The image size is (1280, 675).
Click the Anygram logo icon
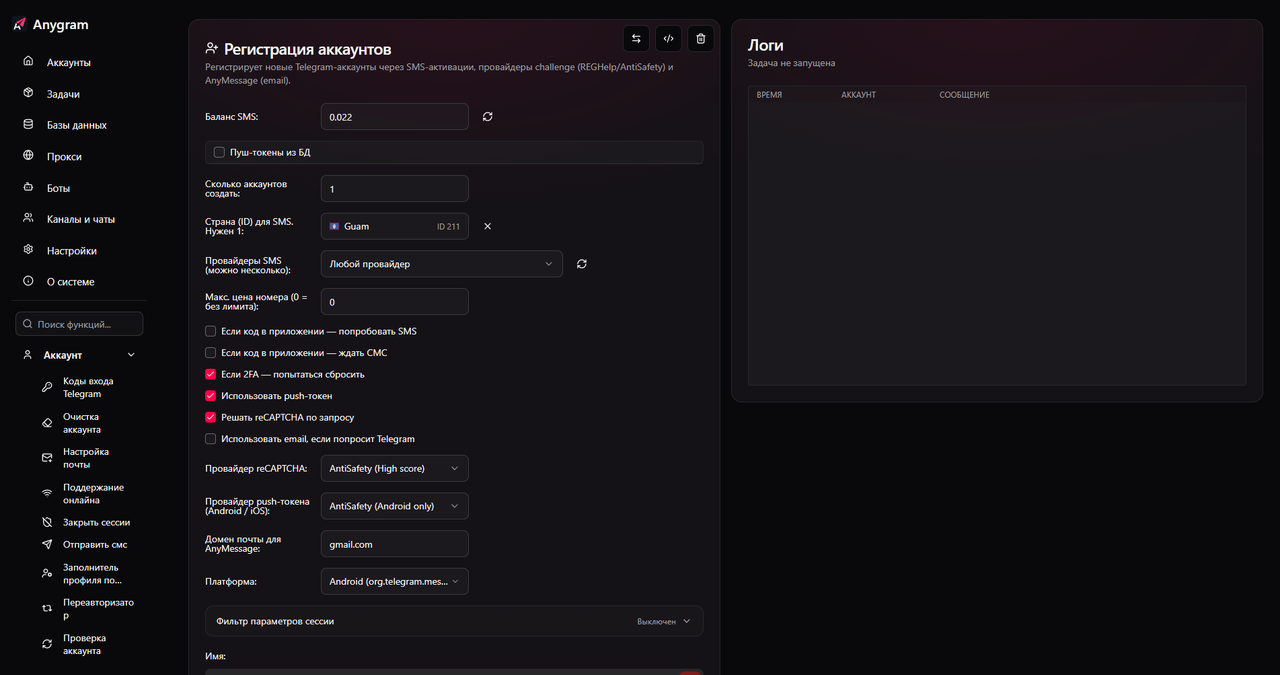click(19, 24)
